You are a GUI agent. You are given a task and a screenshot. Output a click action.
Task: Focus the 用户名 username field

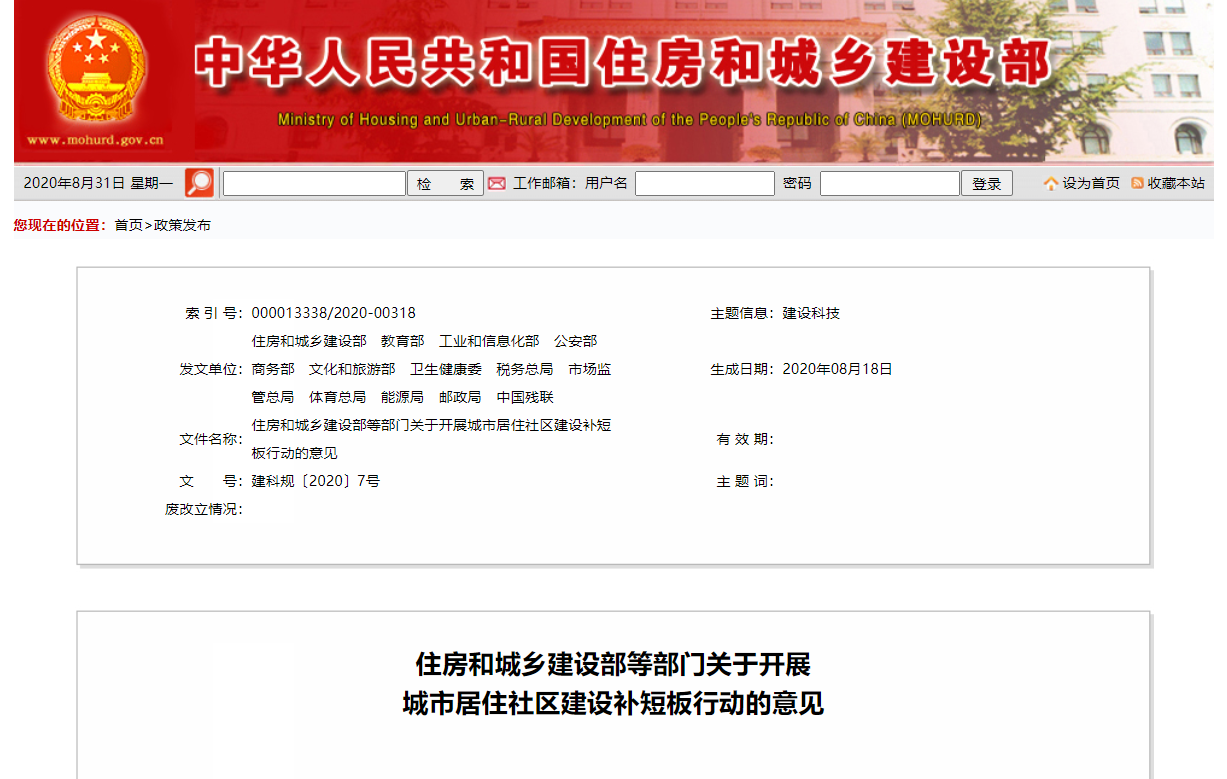point(705,184)
